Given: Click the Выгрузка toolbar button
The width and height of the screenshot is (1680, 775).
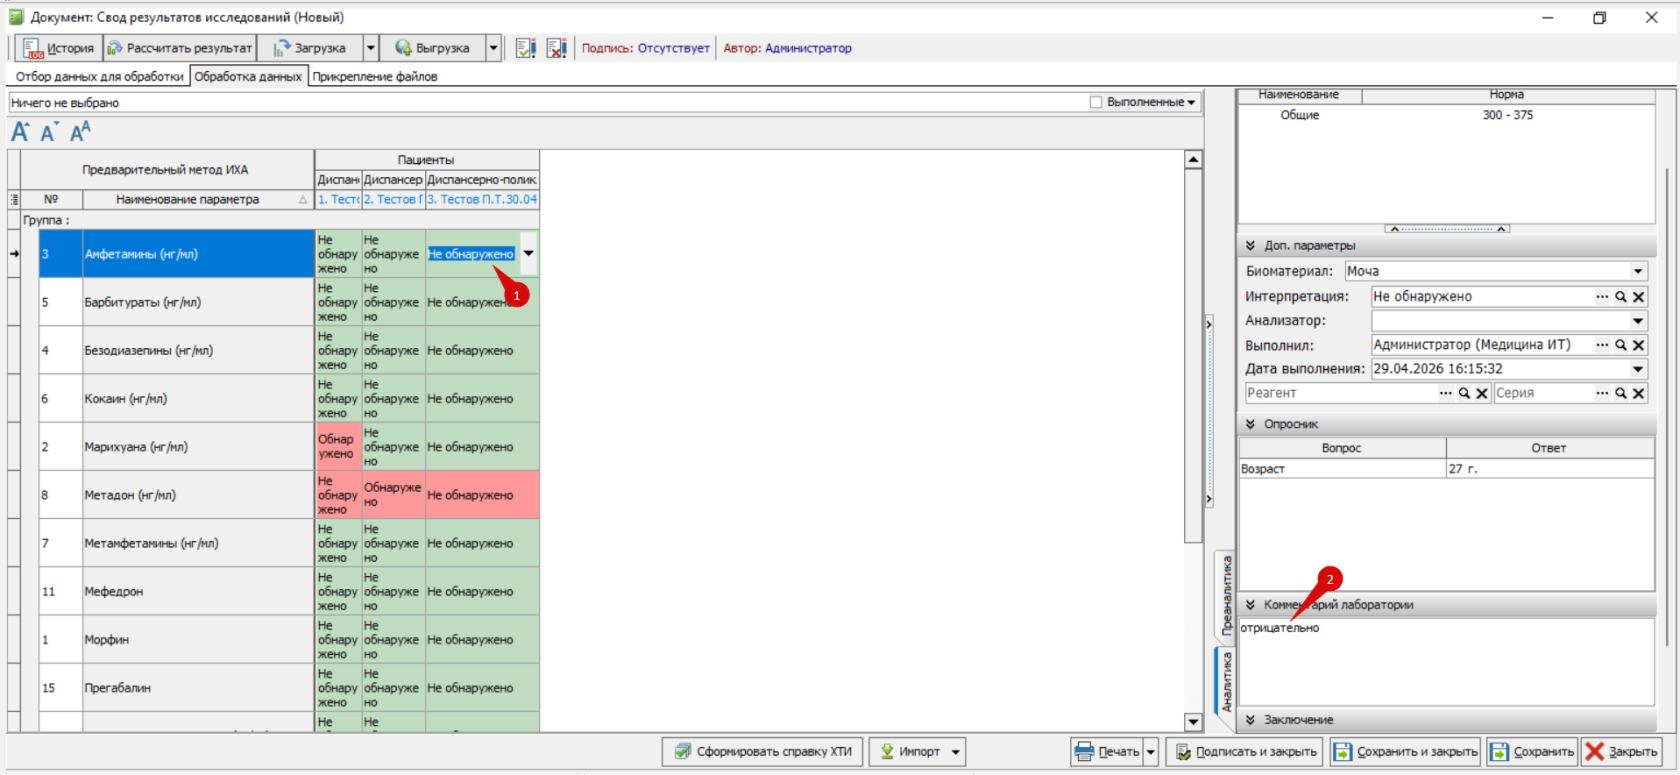Looking at the screenshot, I should point(432,48).
